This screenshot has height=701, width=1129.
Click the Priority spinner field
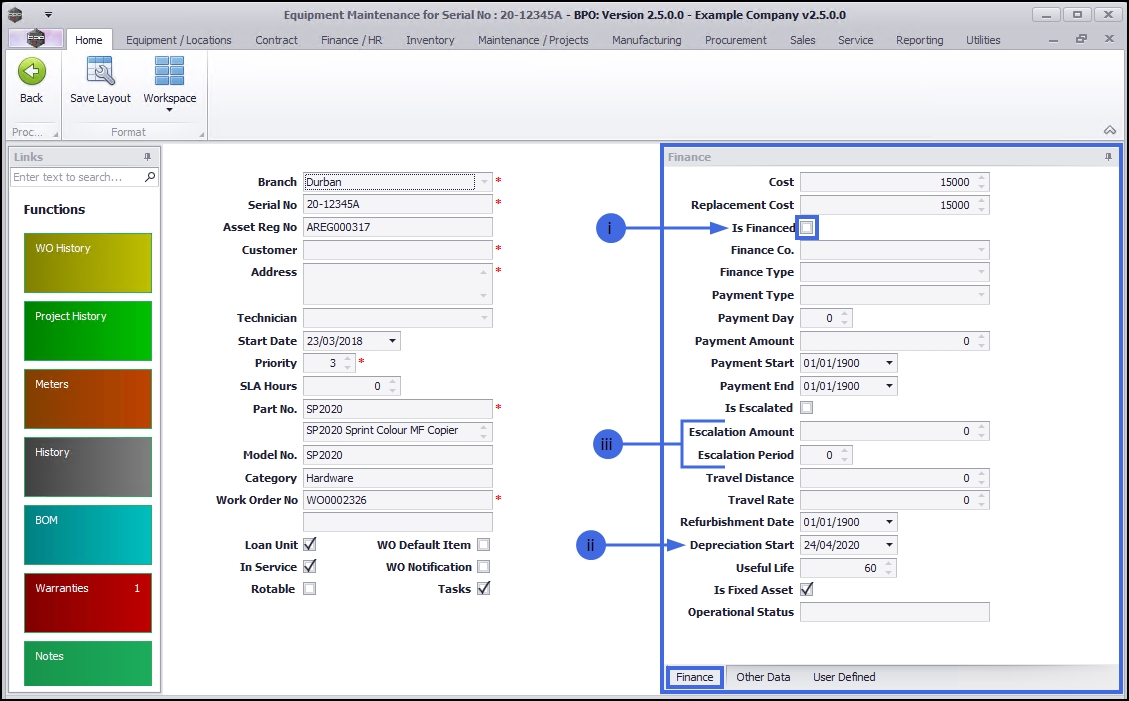329,363
